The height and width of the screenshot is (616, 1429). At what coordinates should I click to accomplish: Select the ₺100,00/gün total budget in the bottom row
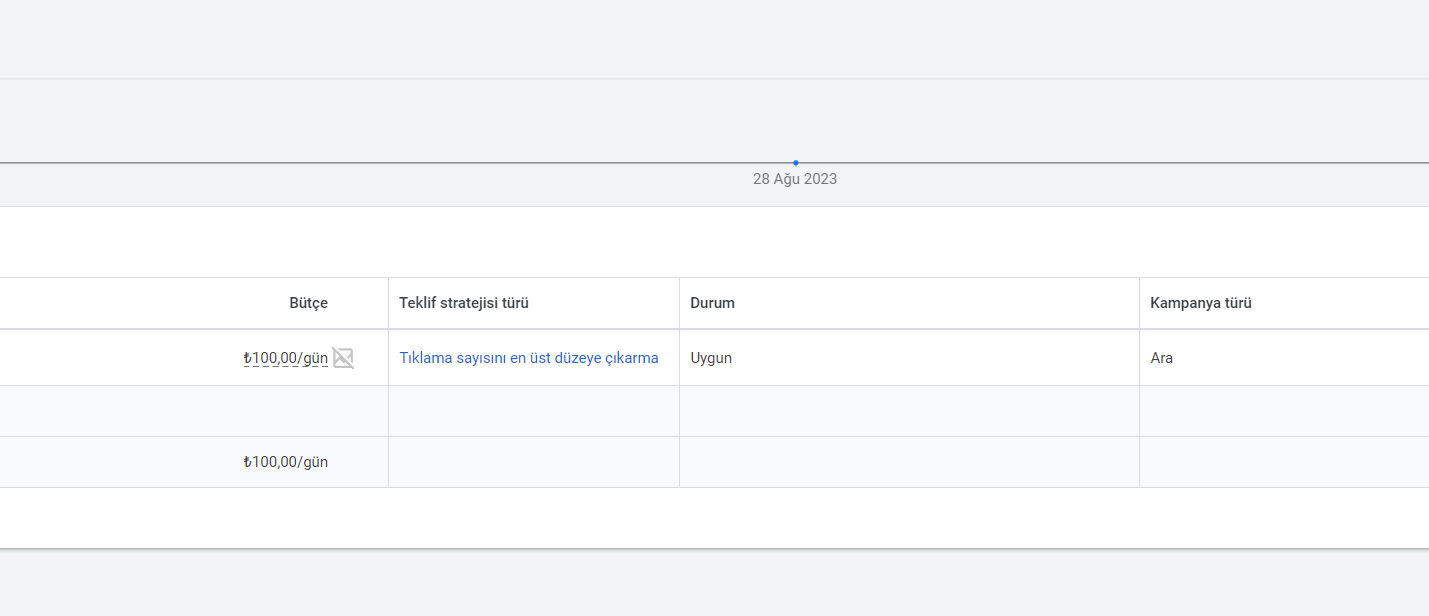[285, 462]
